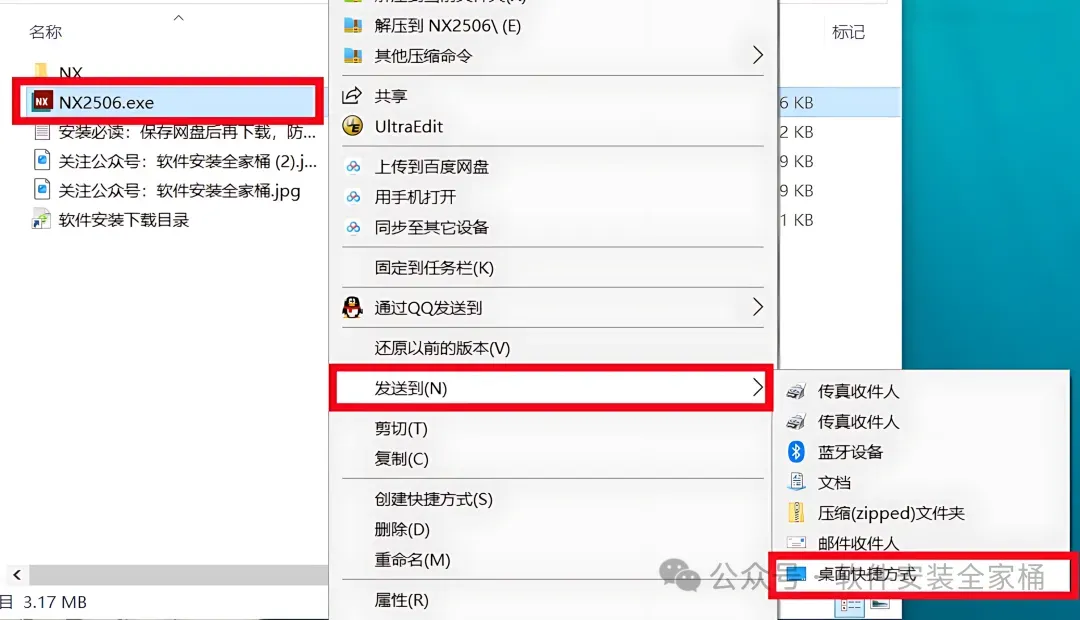Expand 通过QQ发送到 submenu arrow
The image size is (1080, 620).
[758, 307]
